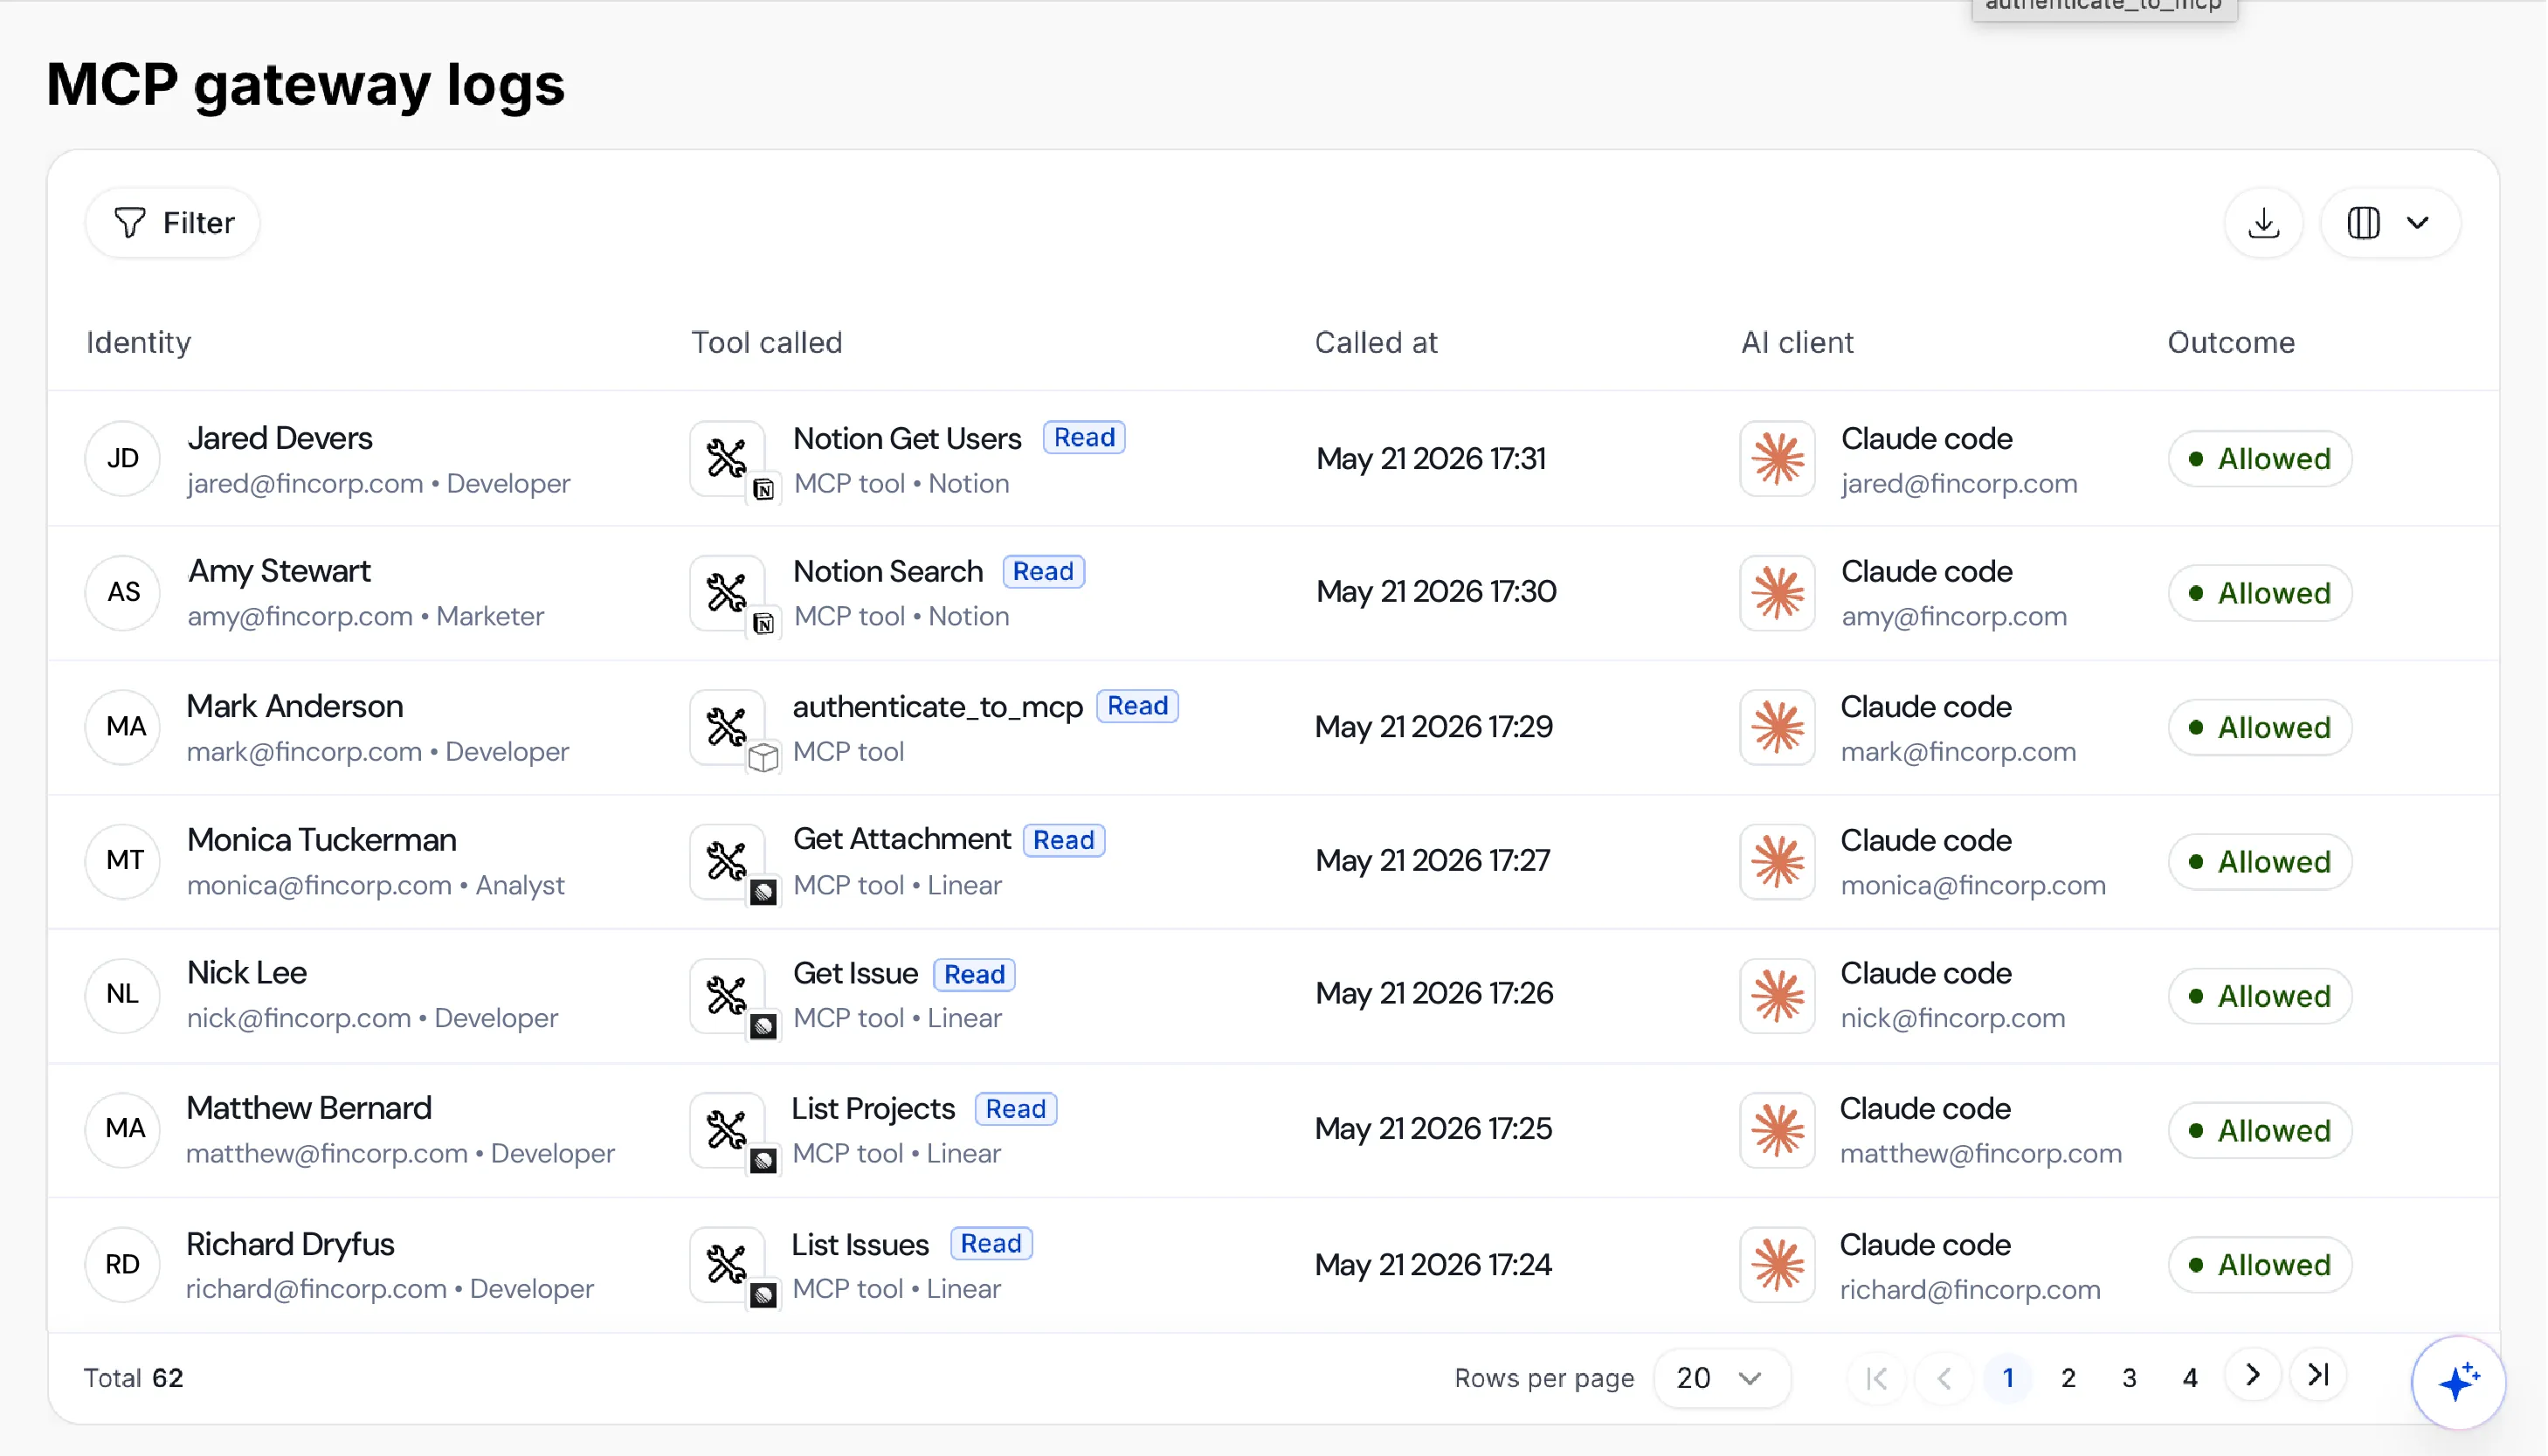Click timestamp May 21 2026 17:29

click(1434, 727)
